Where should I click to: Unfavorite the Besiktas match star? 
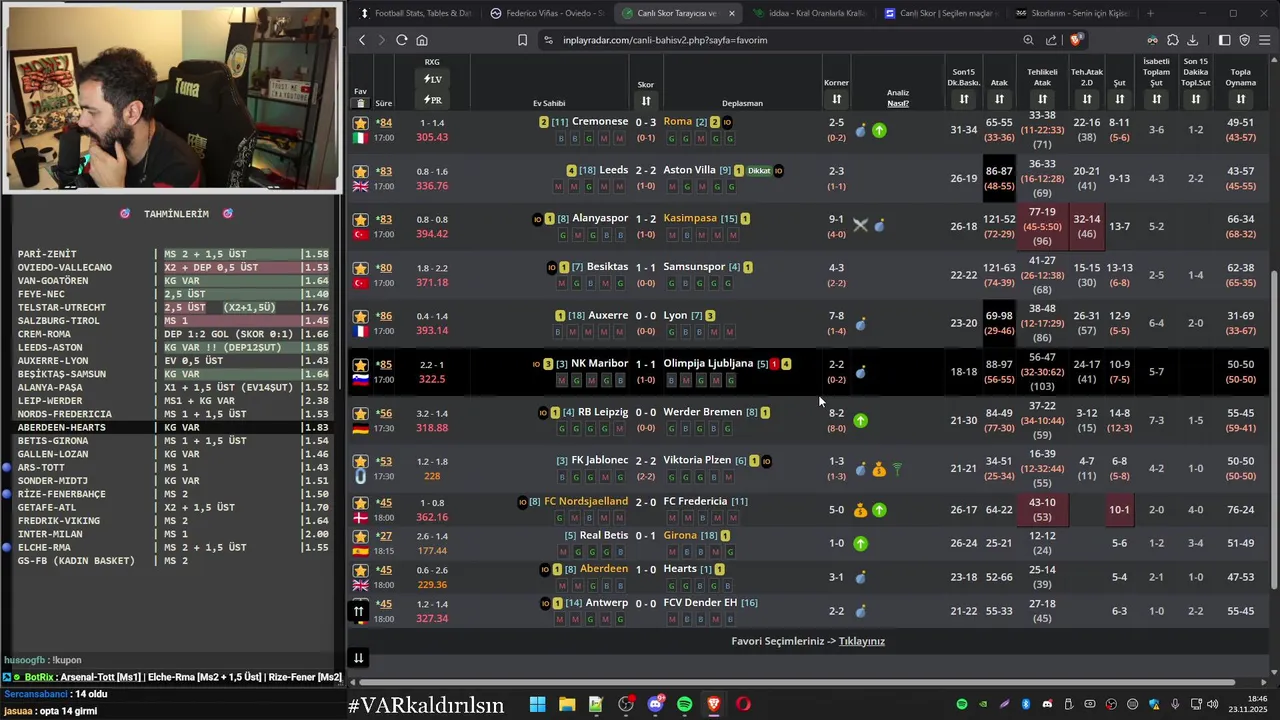click(x=361, y=268)
